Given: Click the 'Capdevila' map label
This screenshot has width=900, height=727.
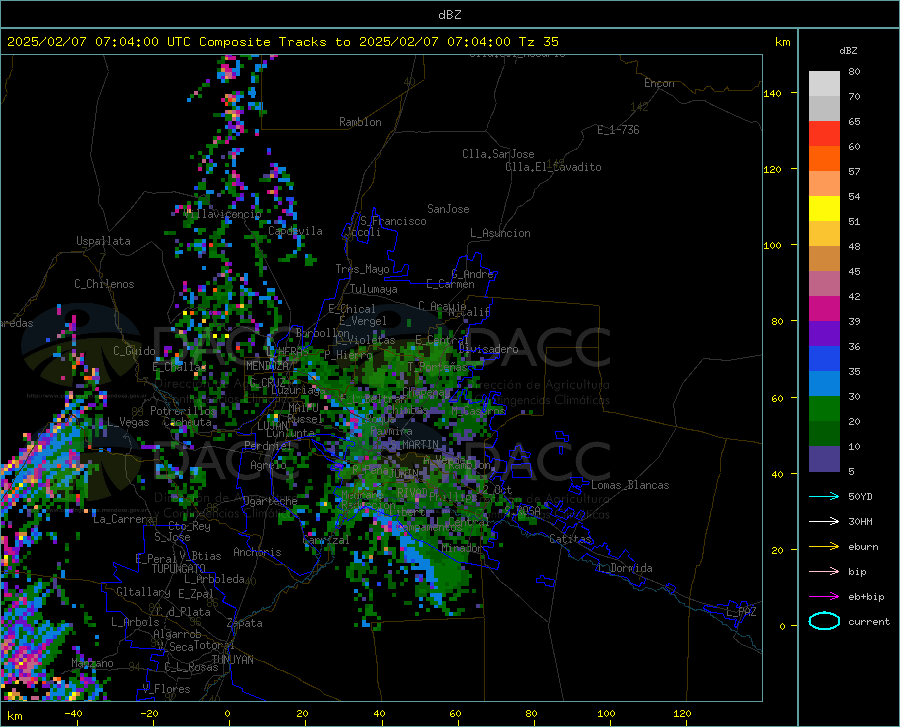Looking at the screenshot, I should 295,231.
